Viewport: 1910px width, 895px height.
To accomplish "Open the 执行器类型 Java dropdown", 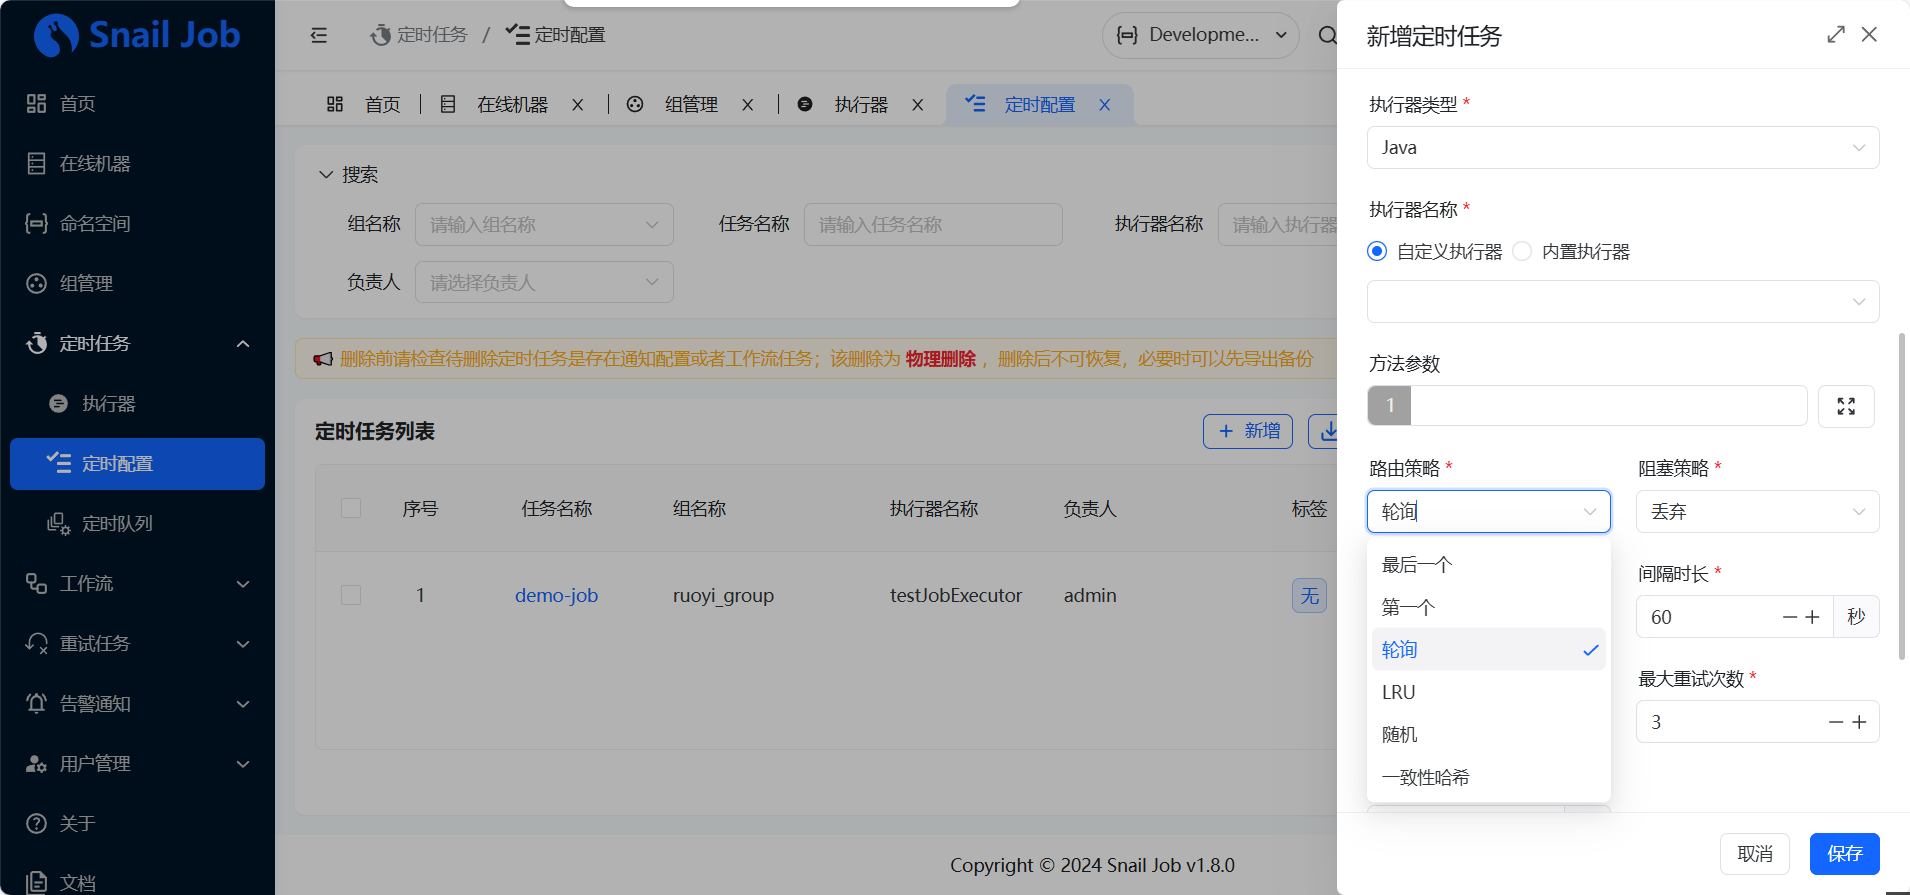I will click(x=1622, y=148).
